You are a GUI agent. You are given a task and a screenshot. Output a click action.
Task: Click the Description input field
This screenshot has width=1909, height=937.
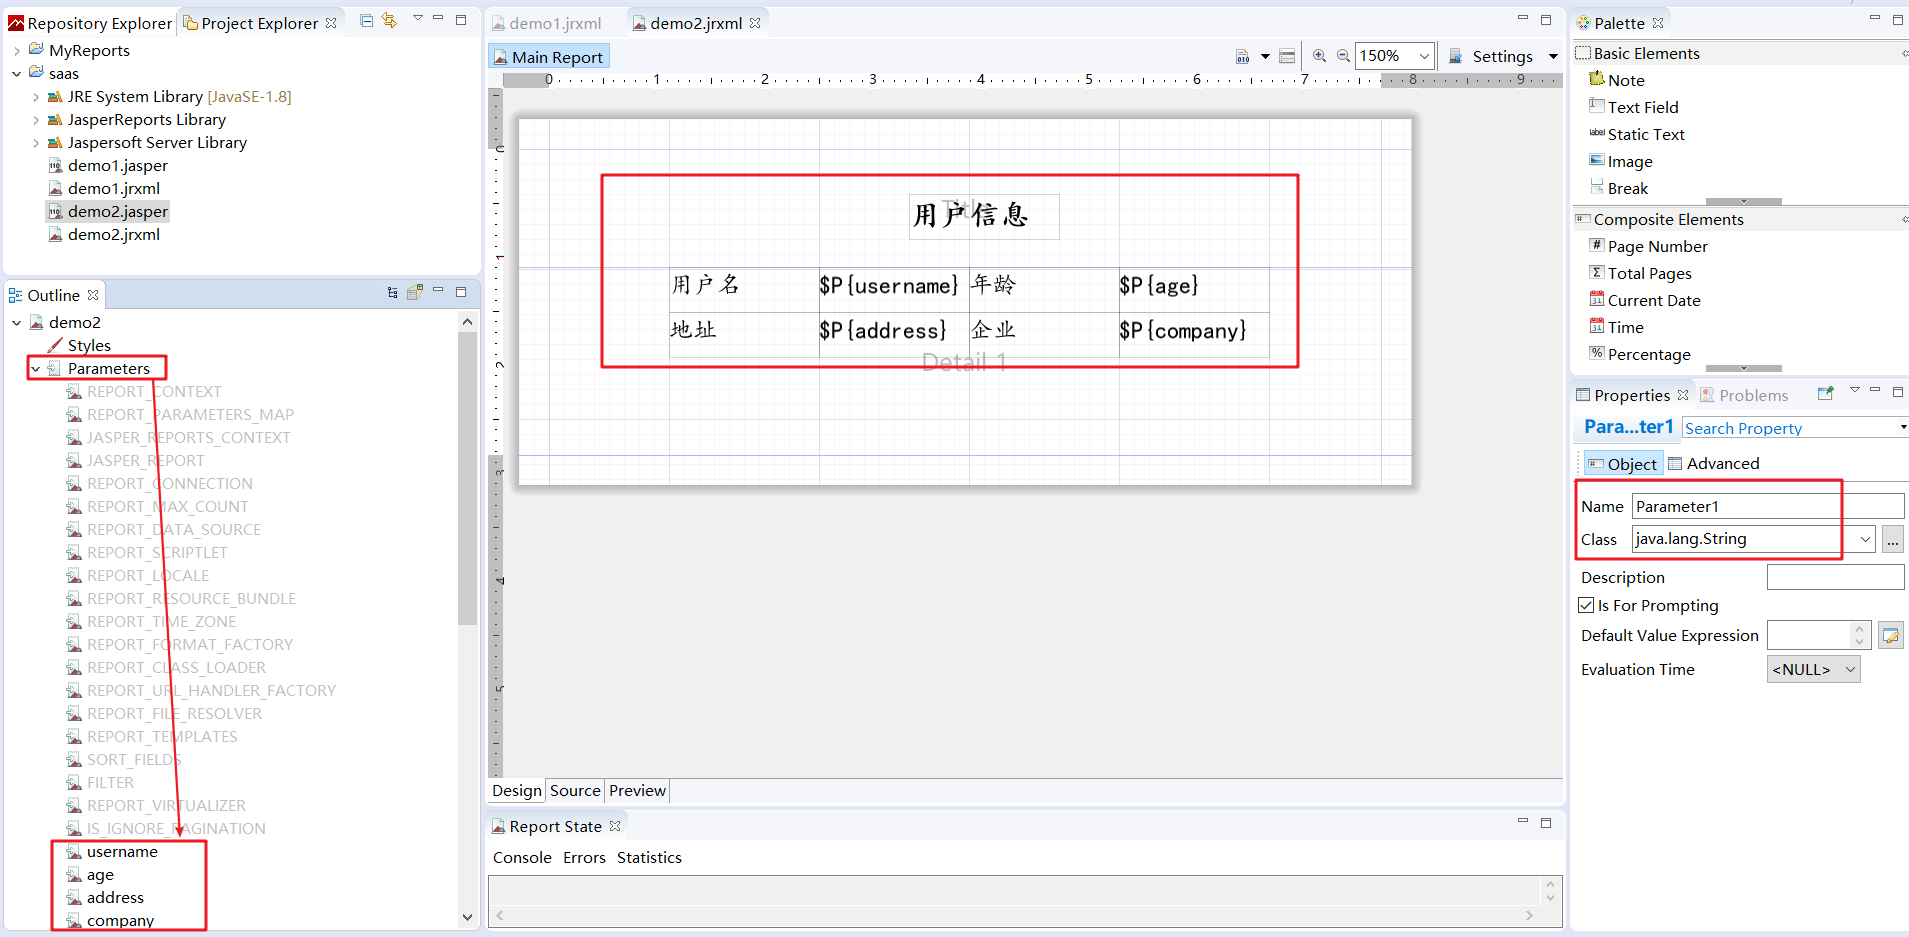1835,577
